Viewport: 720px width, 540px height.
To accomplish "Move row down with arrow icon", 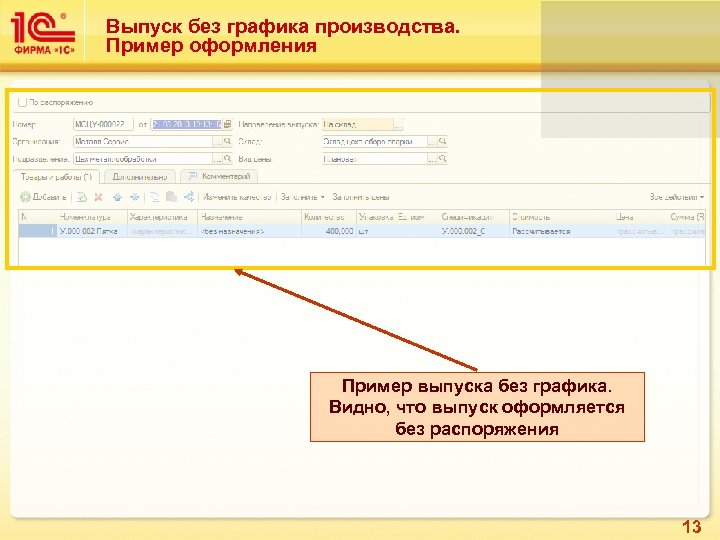I will click(x=135, y=197).
